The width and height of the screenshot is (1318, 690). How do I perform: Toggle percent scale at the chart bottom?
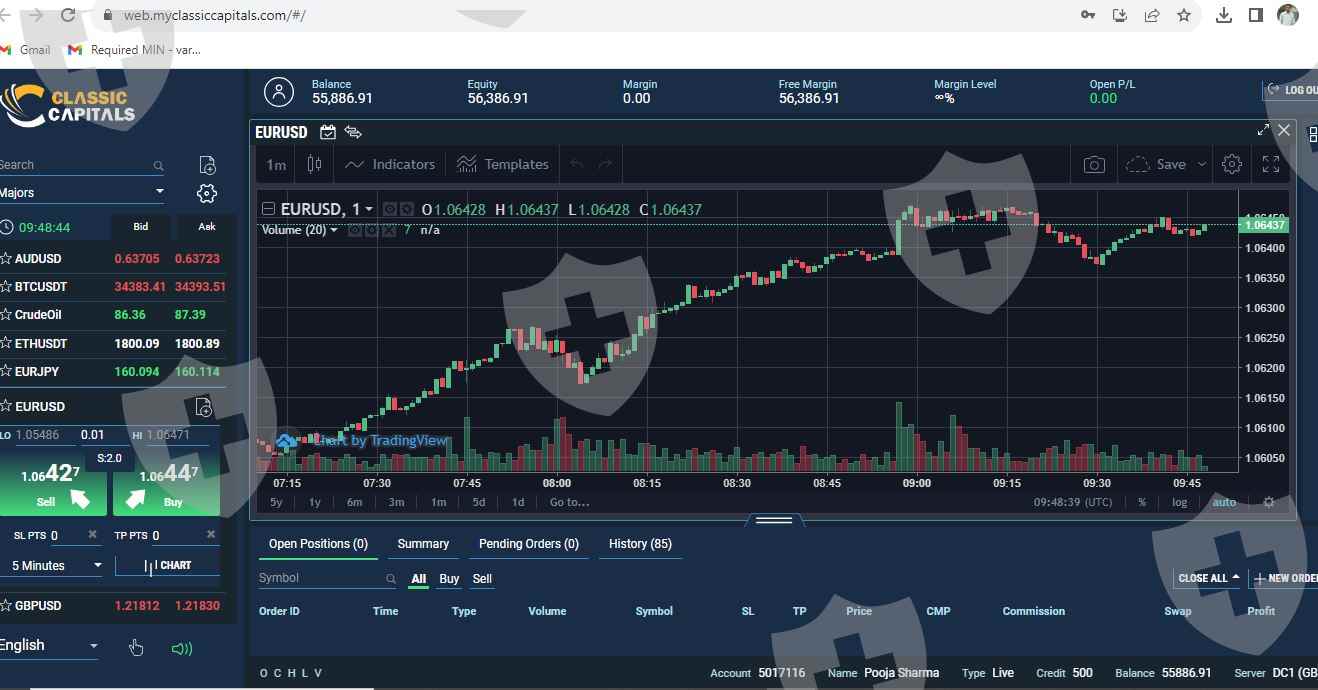[1142, 502]
